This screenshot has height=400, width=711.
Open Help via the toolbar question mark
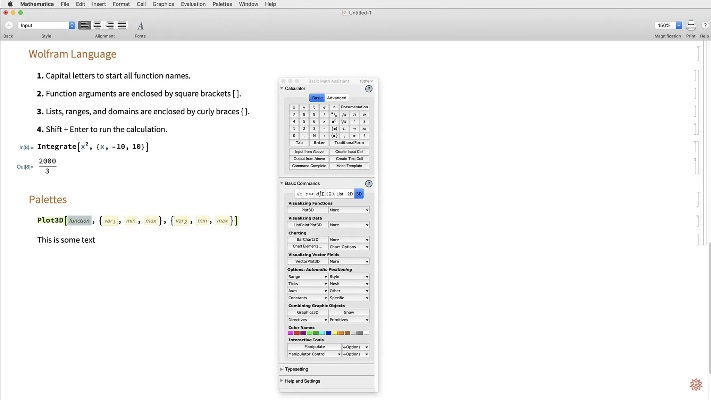704,25
